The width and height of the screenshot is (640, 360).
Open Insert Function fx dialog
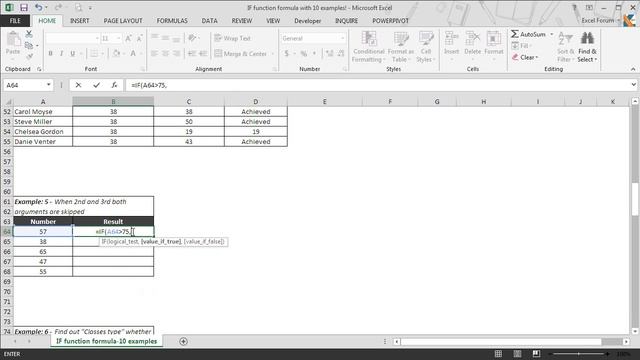click(x=114, y=85)
